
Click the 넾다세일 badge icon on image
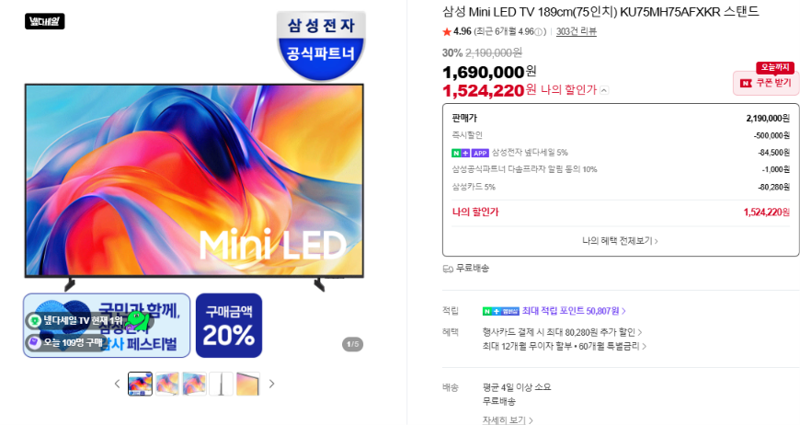pos(45,21)
